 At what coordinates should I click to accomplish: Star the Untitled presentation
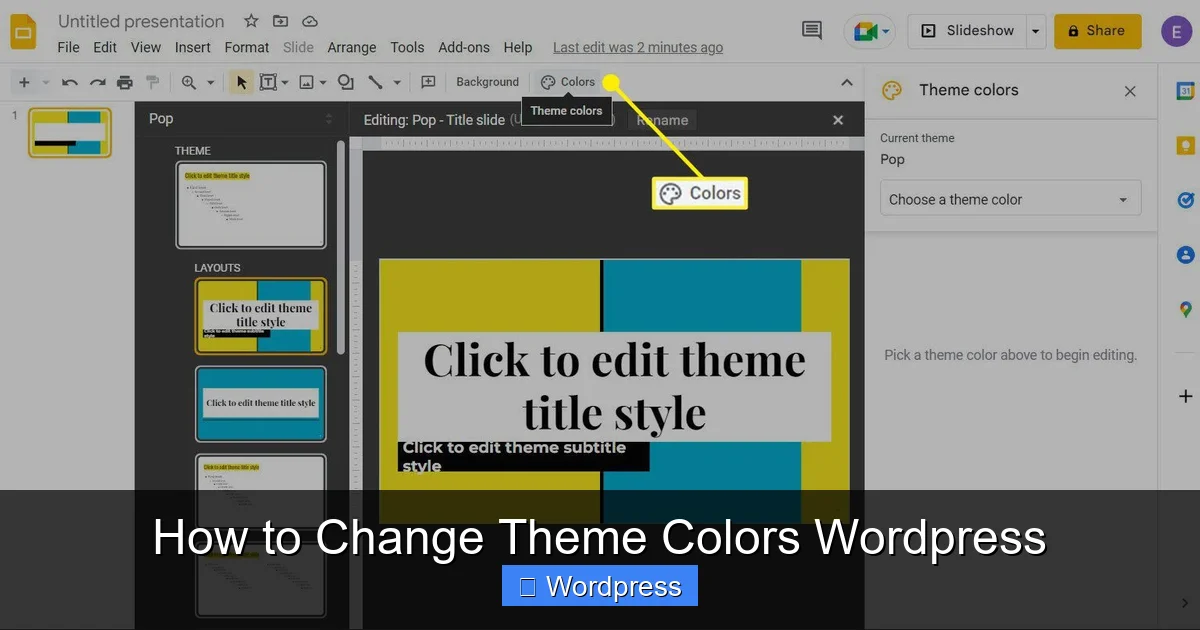click(251, 21)
